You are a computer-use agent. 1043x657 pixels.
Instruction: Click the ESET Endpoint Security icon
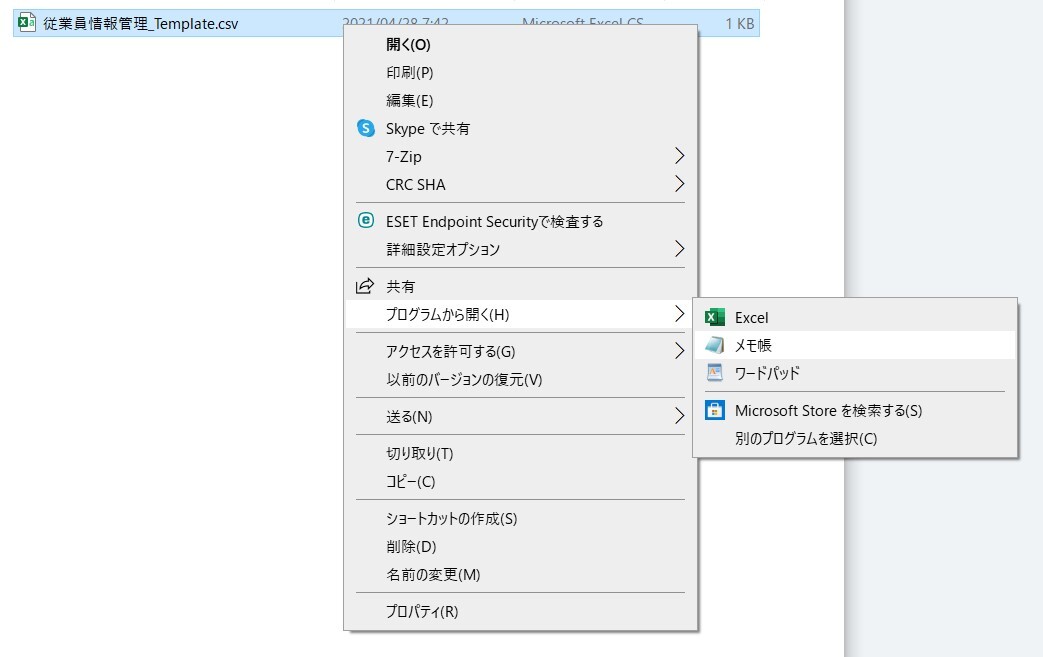(x=365, y=221)
